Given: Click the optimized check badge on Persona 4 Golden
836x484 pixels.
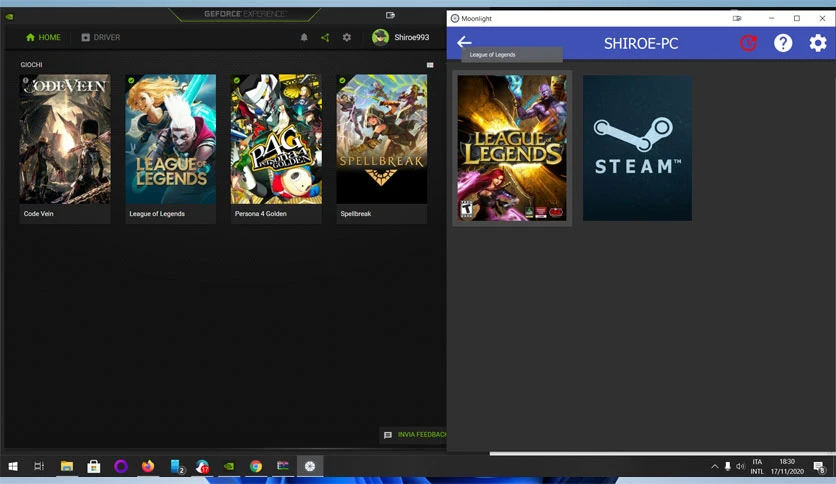Looking at the screenshot, I should tap(237, 80).
